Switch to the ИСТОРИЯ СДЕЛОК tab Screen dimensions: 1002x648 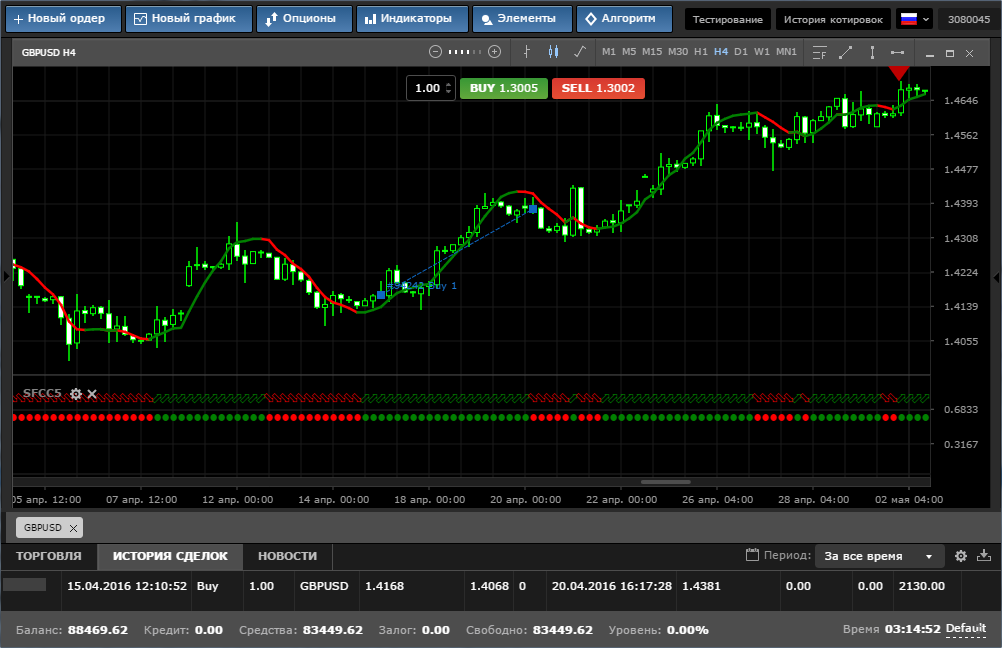pyautogui.click(x=170, y=556)
